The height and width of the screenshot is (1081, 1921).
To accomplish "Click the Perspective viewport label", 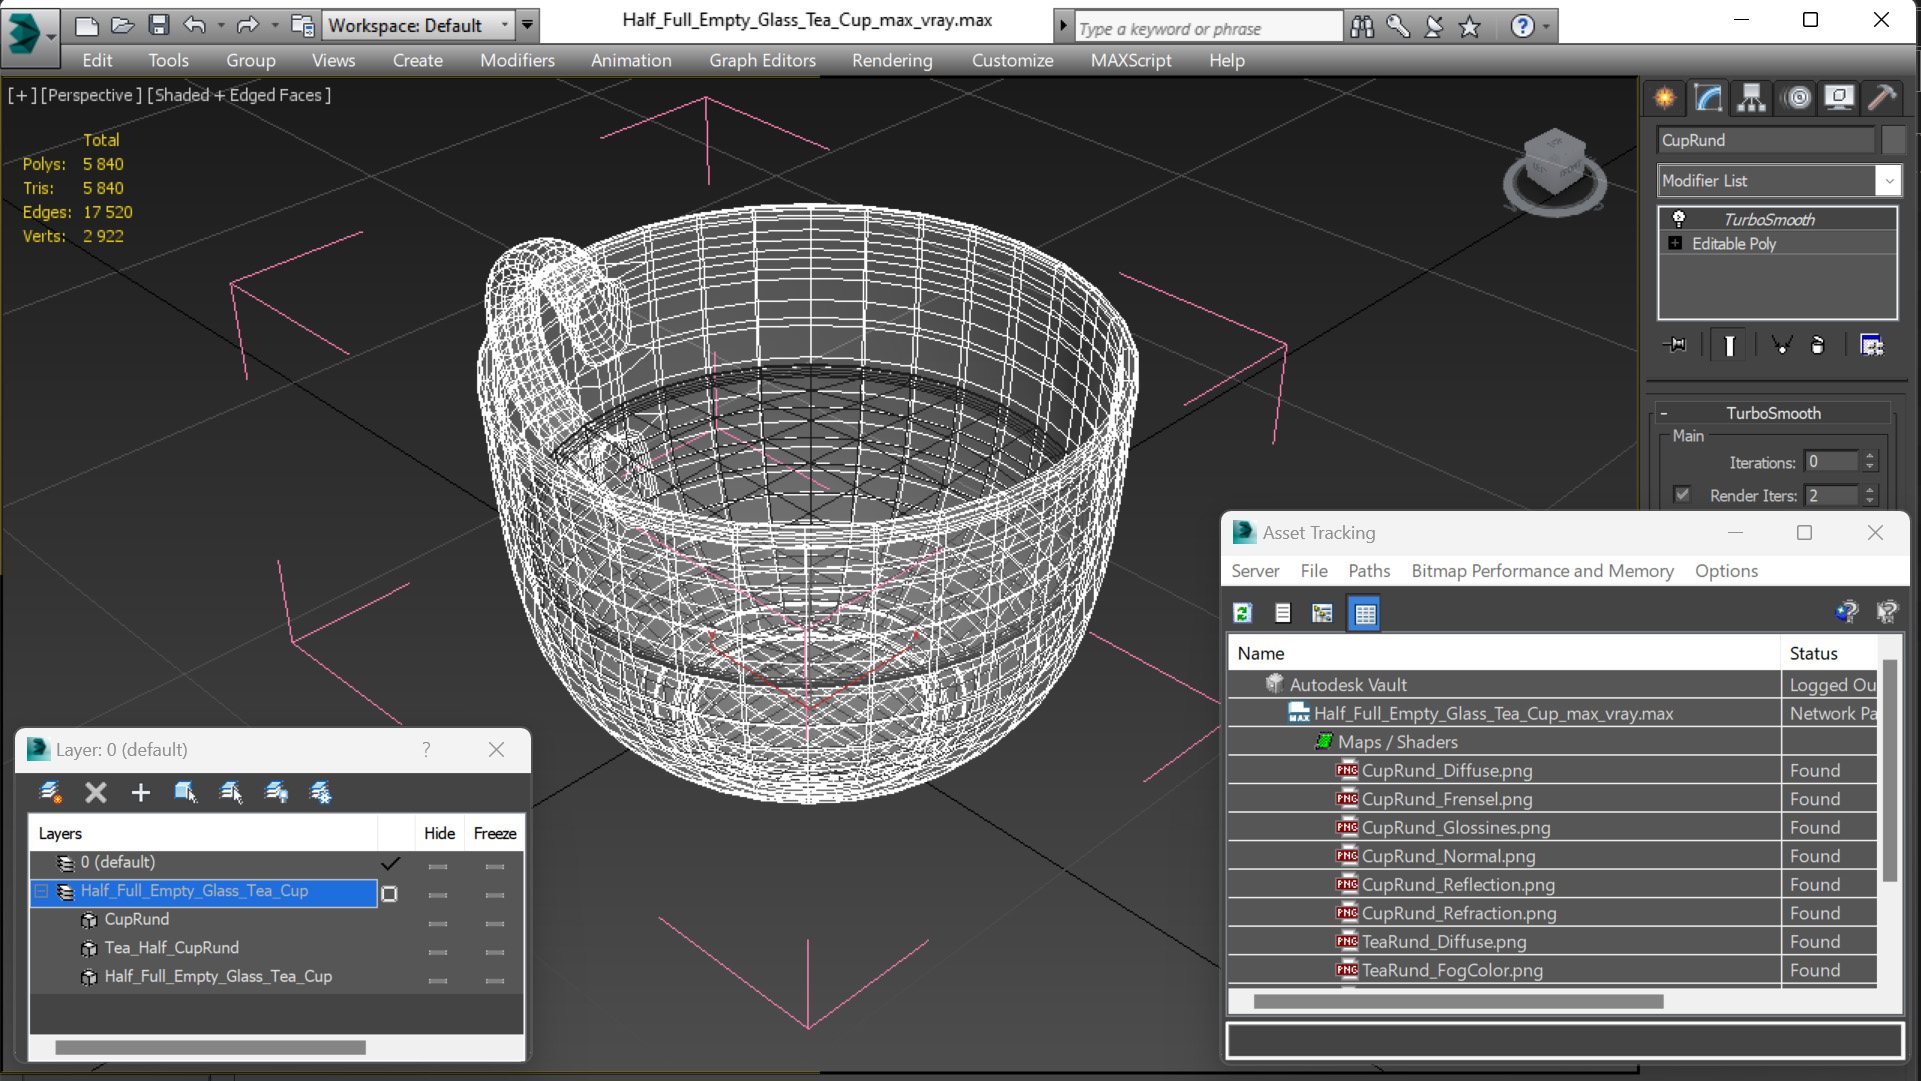I will [x=91, y=95].
